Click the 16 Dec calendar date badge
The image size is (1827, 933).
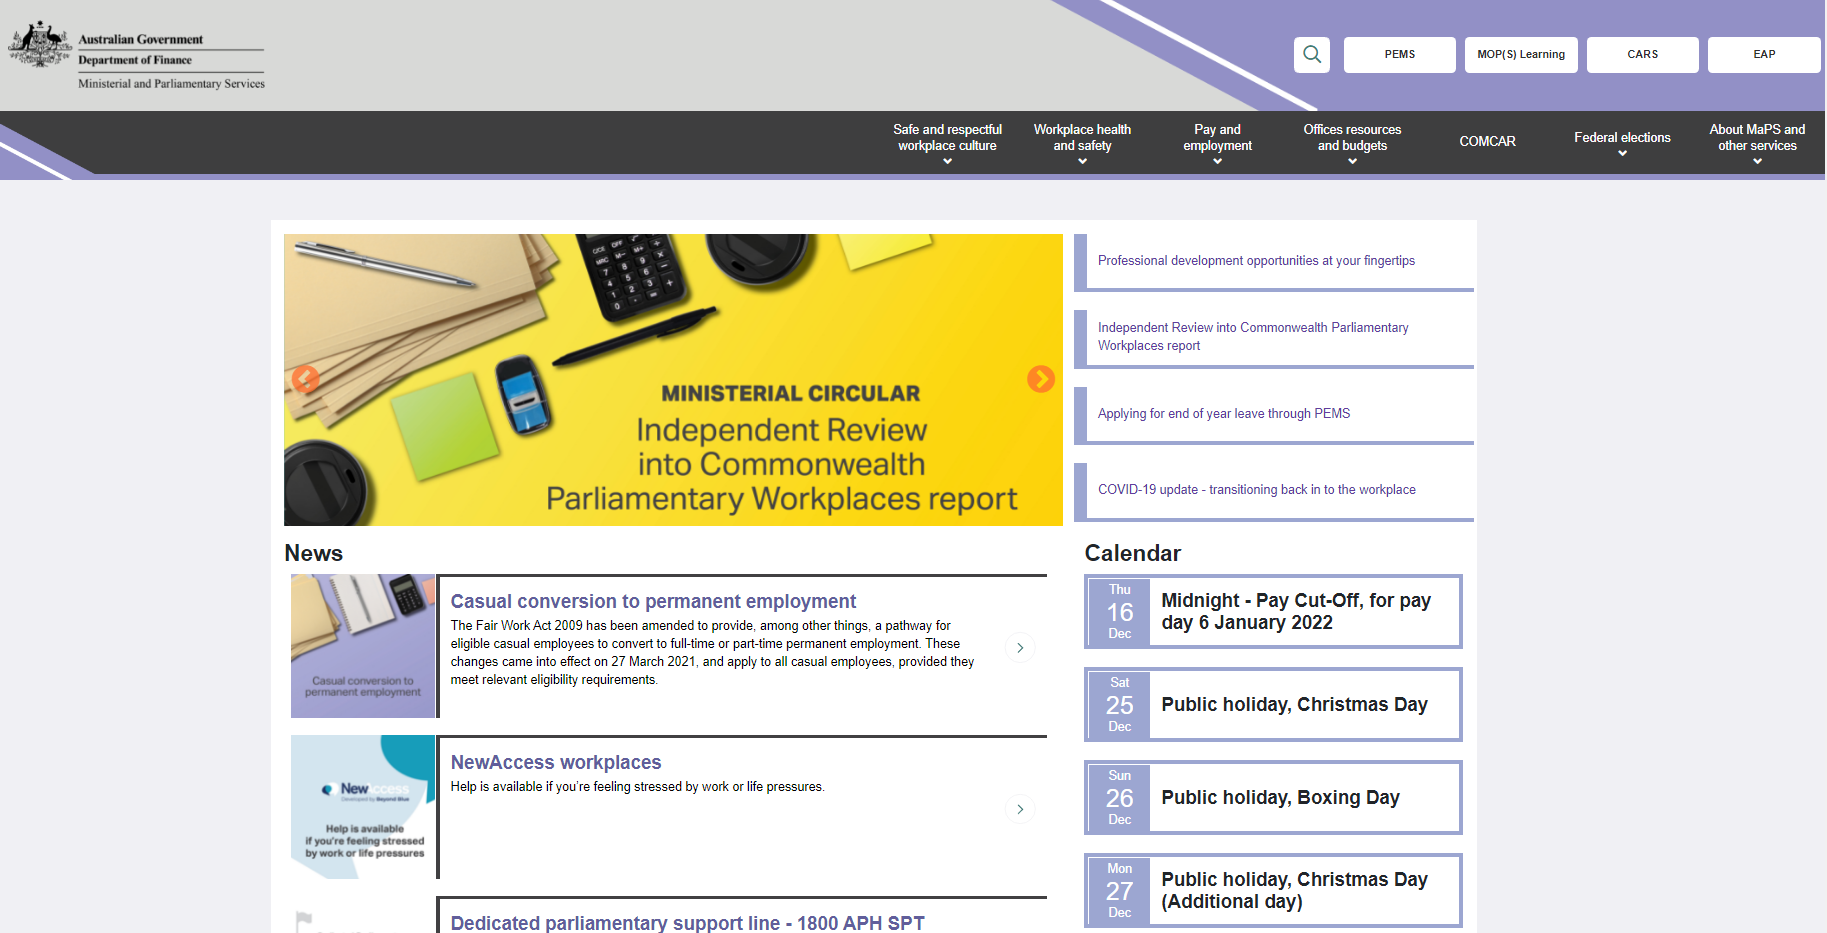(x=1119, y=612)
